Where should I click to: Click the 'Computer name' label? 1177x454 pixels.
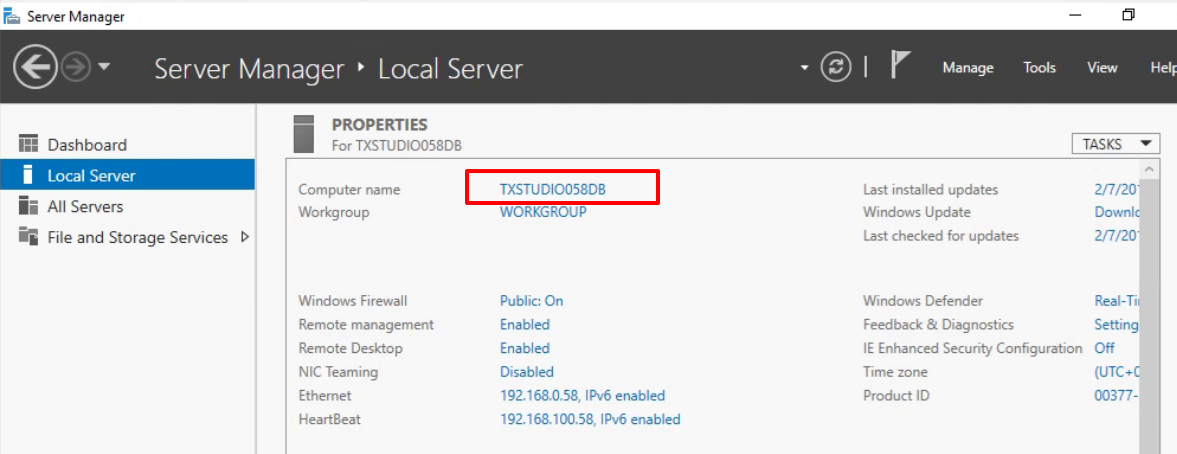[349, 190]
